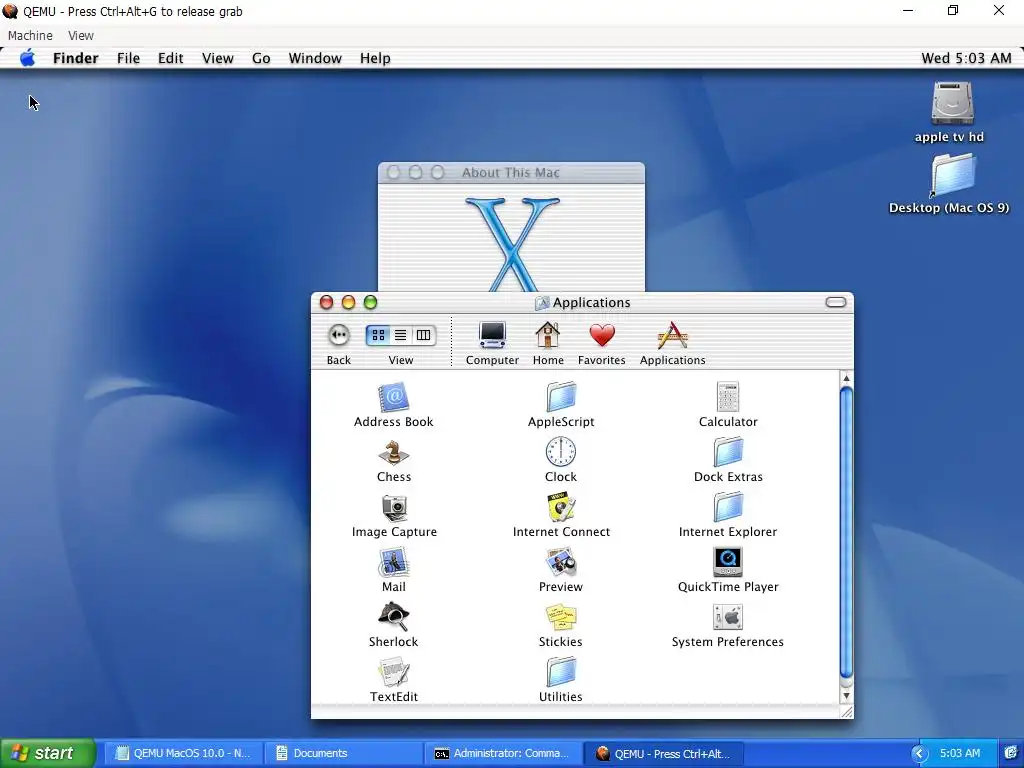Screen dimensions: 1024x768
Task: Launch Internet Connect
Action: pos(561,507)
